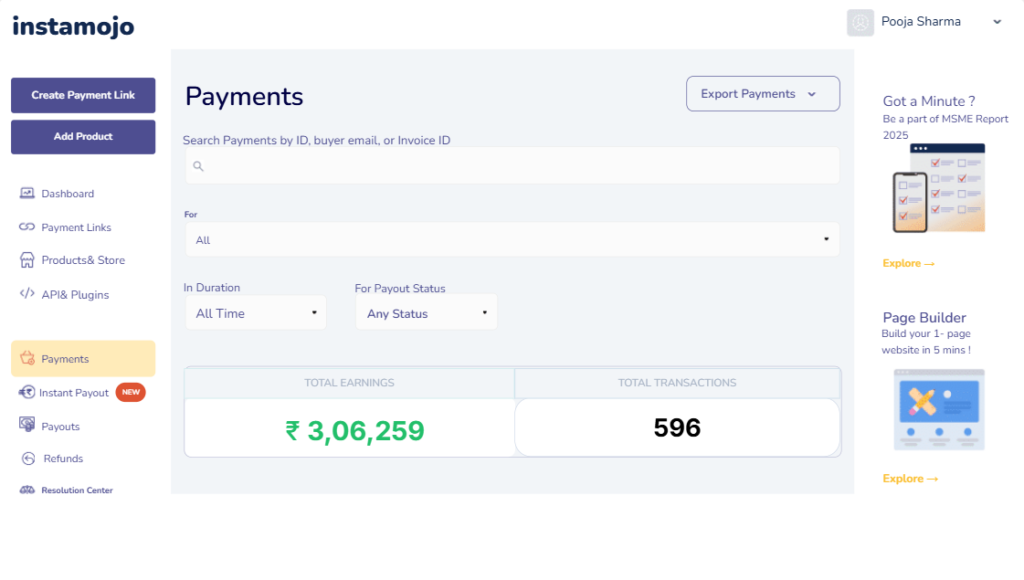Screen dimensions: 1024x580
Task: Expand the Export Payments dropdown
Action: tap(763, 93)
